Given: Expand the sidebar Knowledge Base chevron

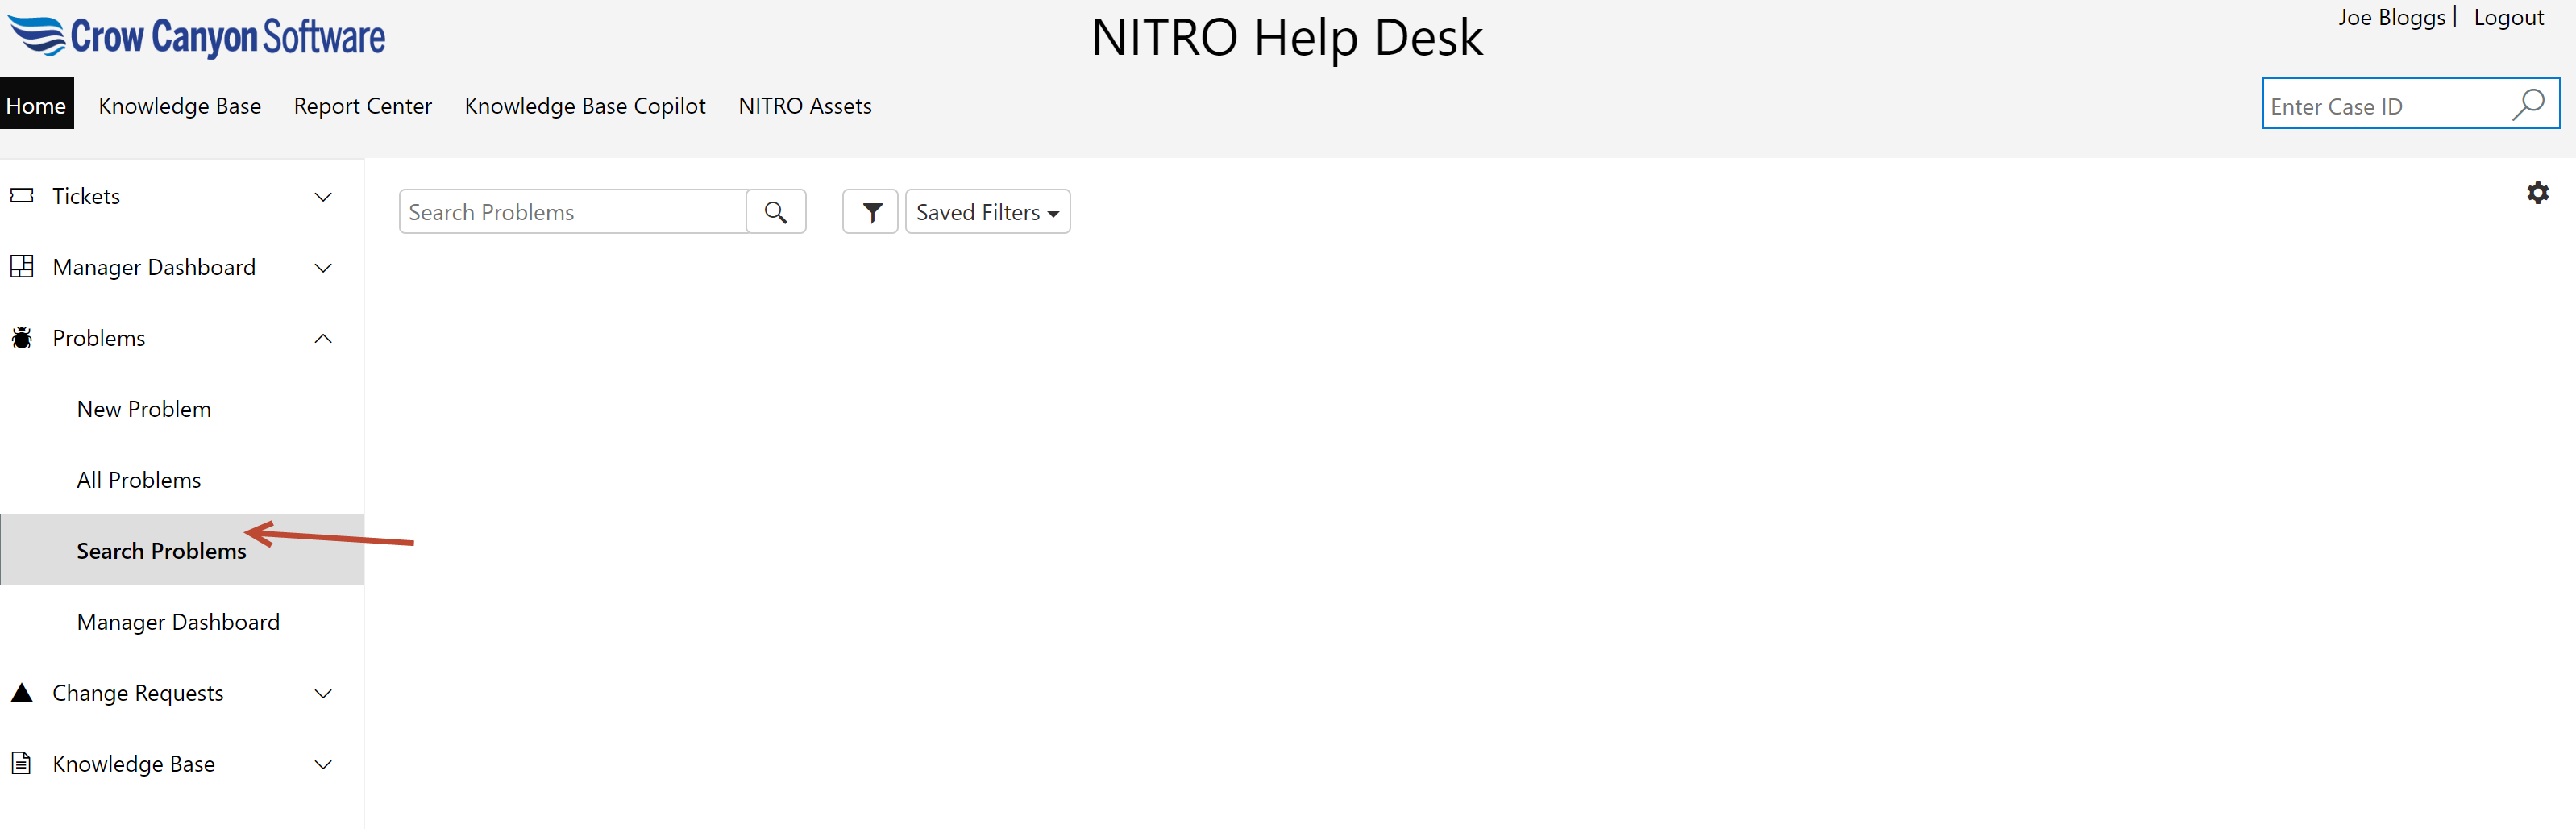Looking at the screenshot, I should coord(323,765).
